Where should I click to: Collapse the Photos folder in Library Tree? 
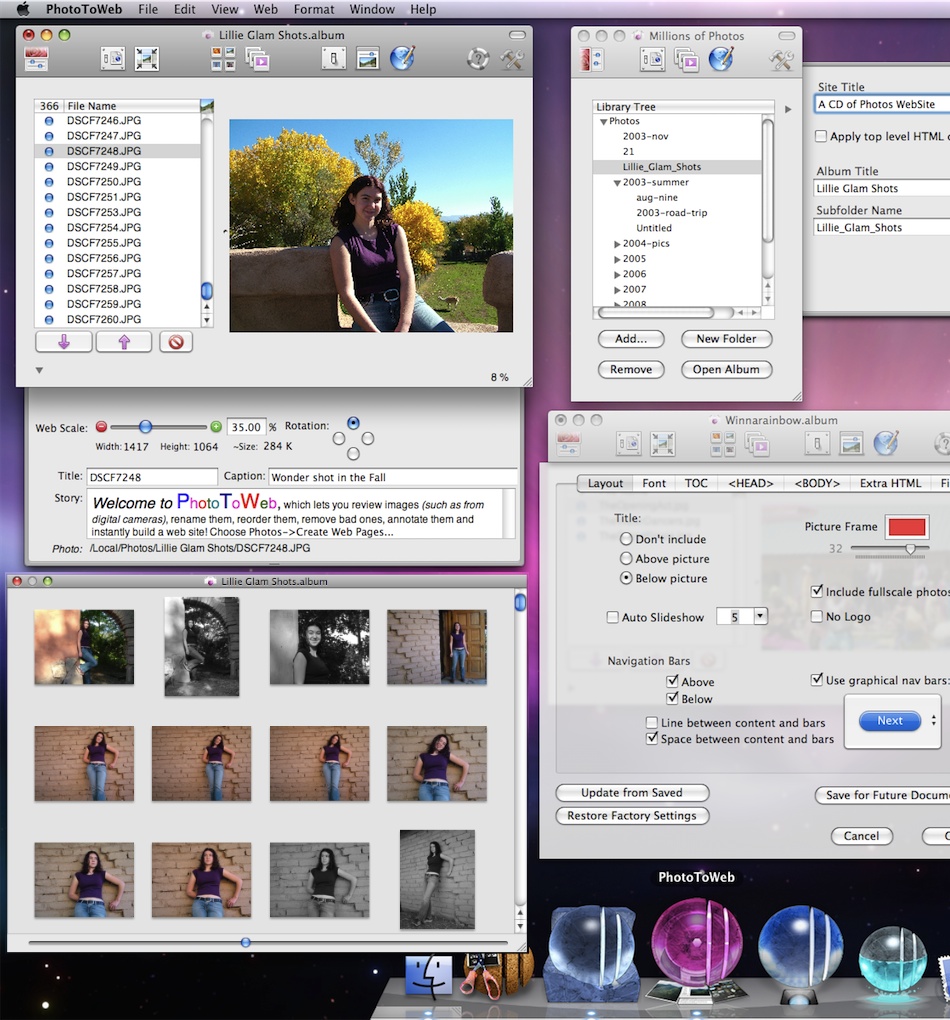603,122
